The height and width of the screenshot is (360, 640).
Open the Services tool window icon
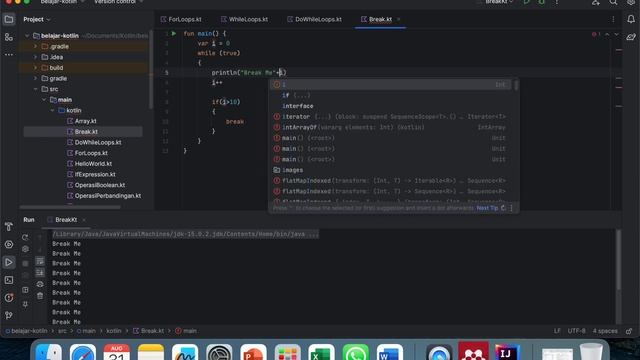coord(9,244)
